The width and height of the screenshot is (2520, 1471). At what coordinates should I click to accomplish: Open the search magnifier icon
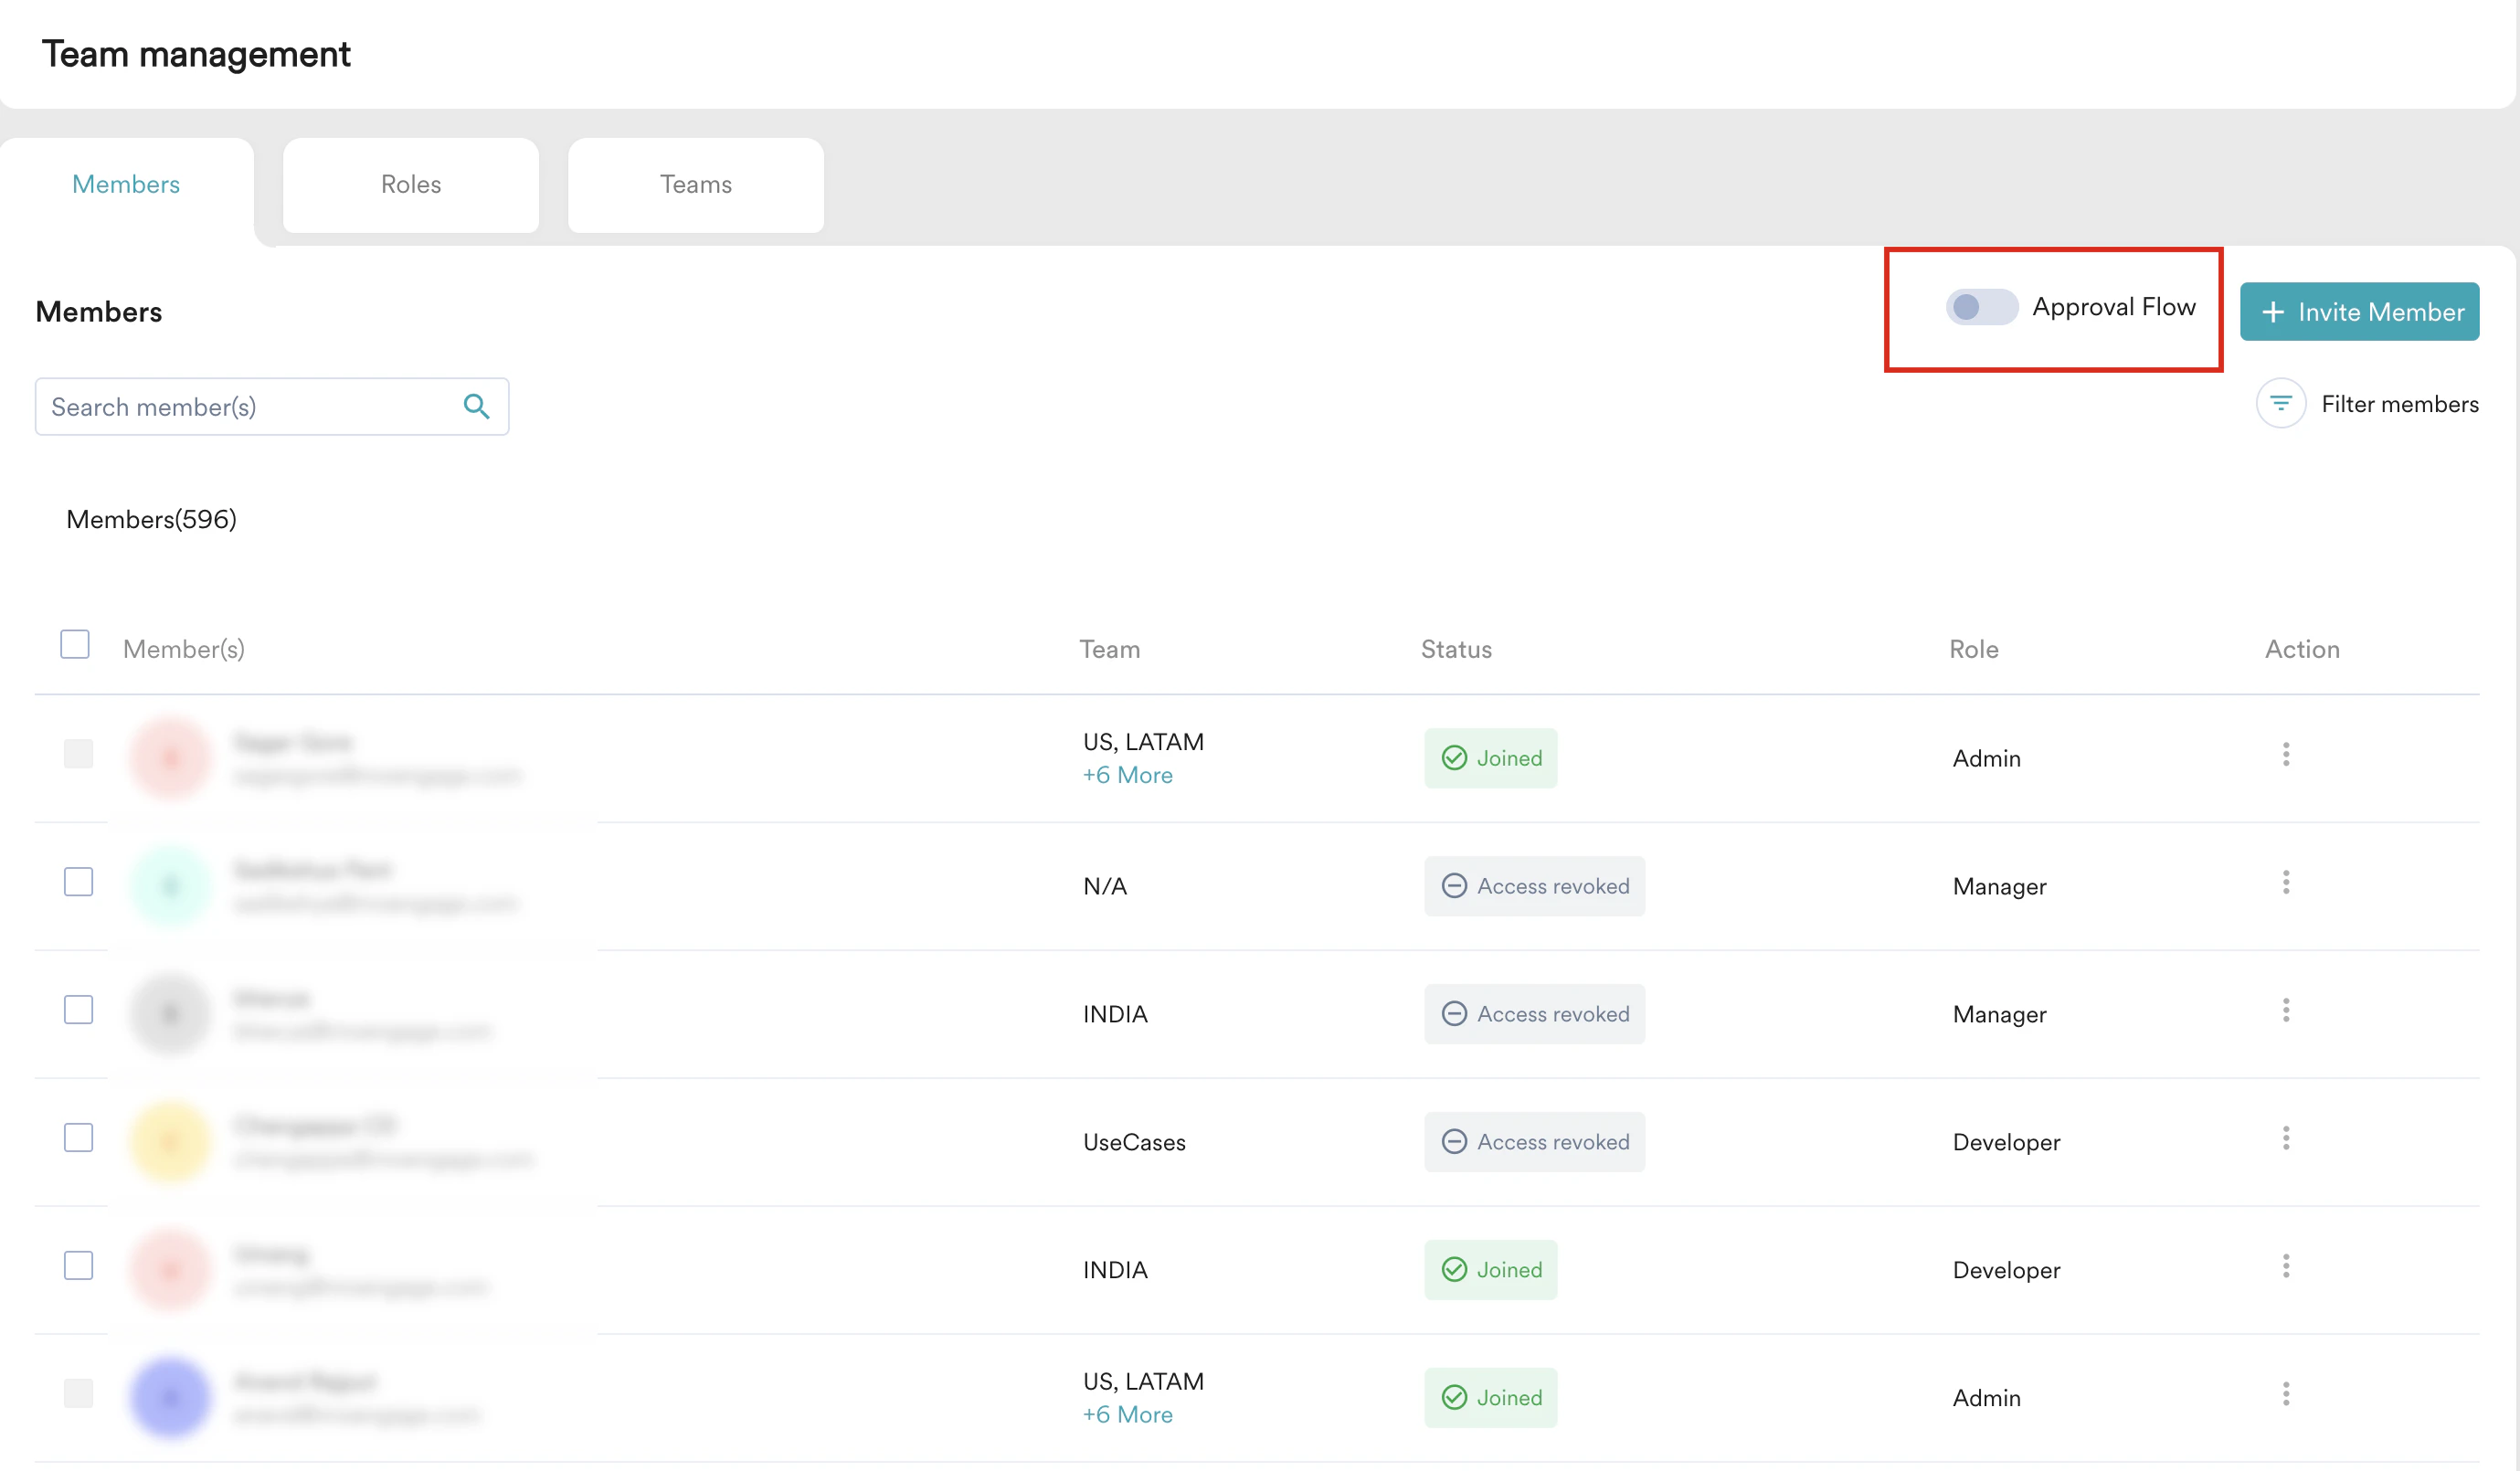coord(477,406)
